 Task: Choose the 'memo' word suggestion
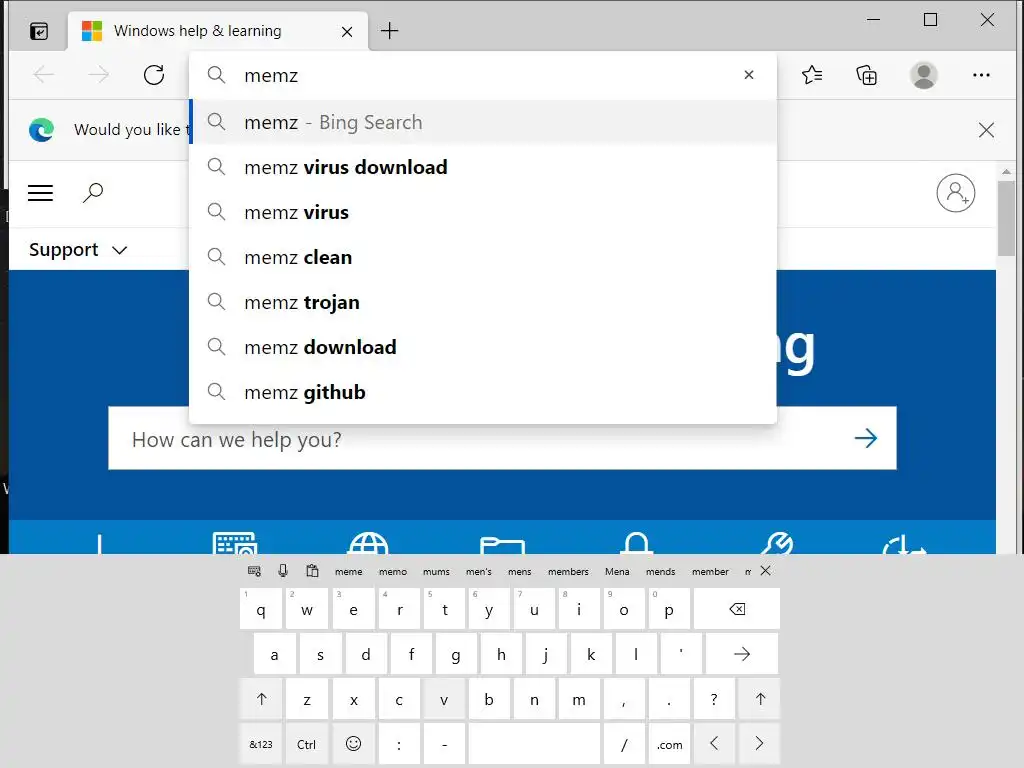(393, 571)
